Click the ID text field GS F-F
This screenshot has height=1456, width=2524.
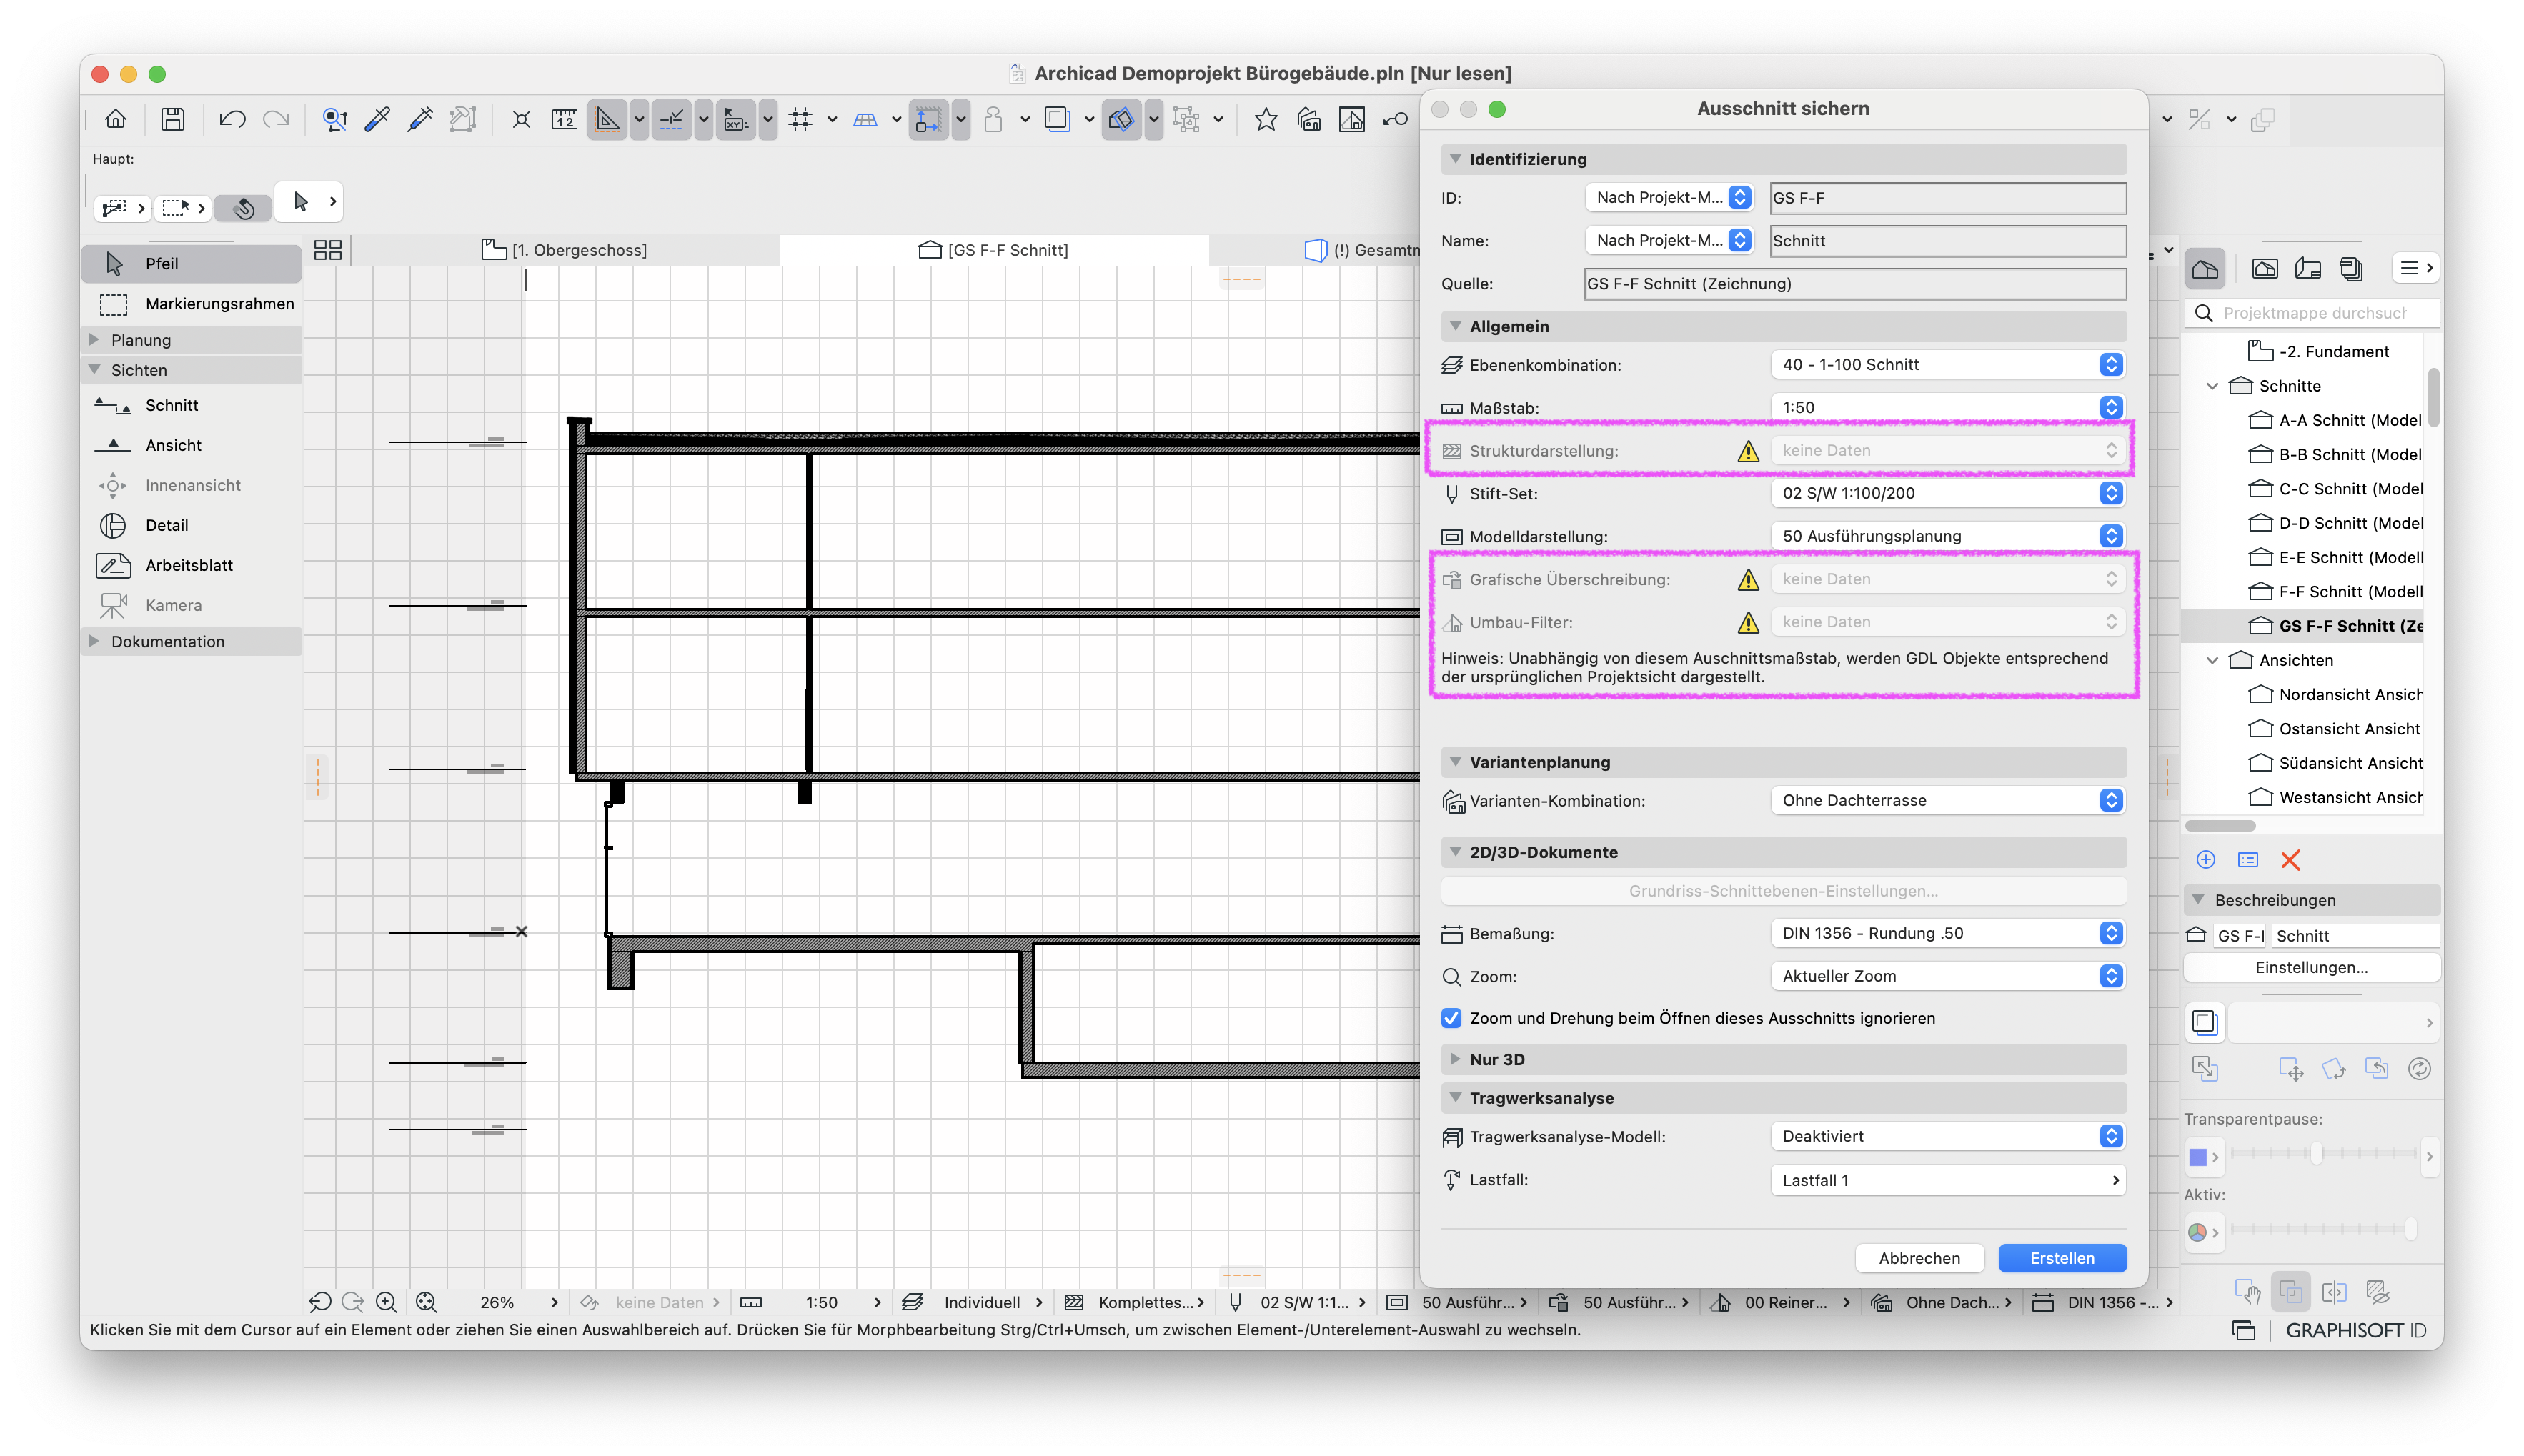click(1947, 198)
